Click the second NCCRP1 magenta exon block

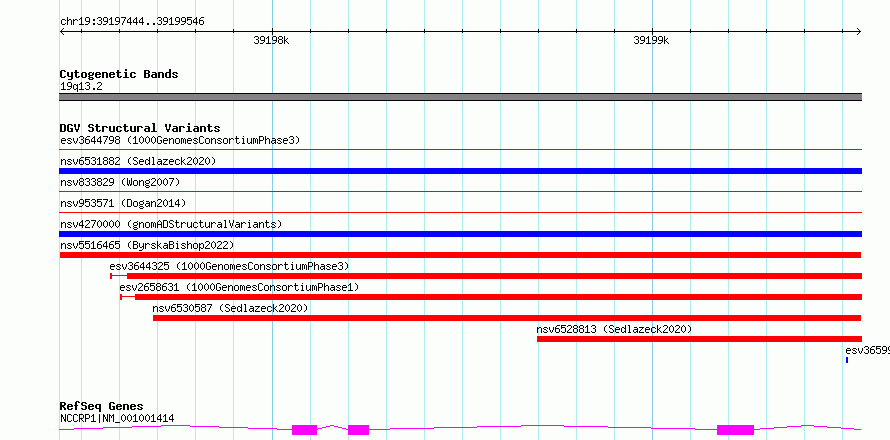(x=358, y=430)
